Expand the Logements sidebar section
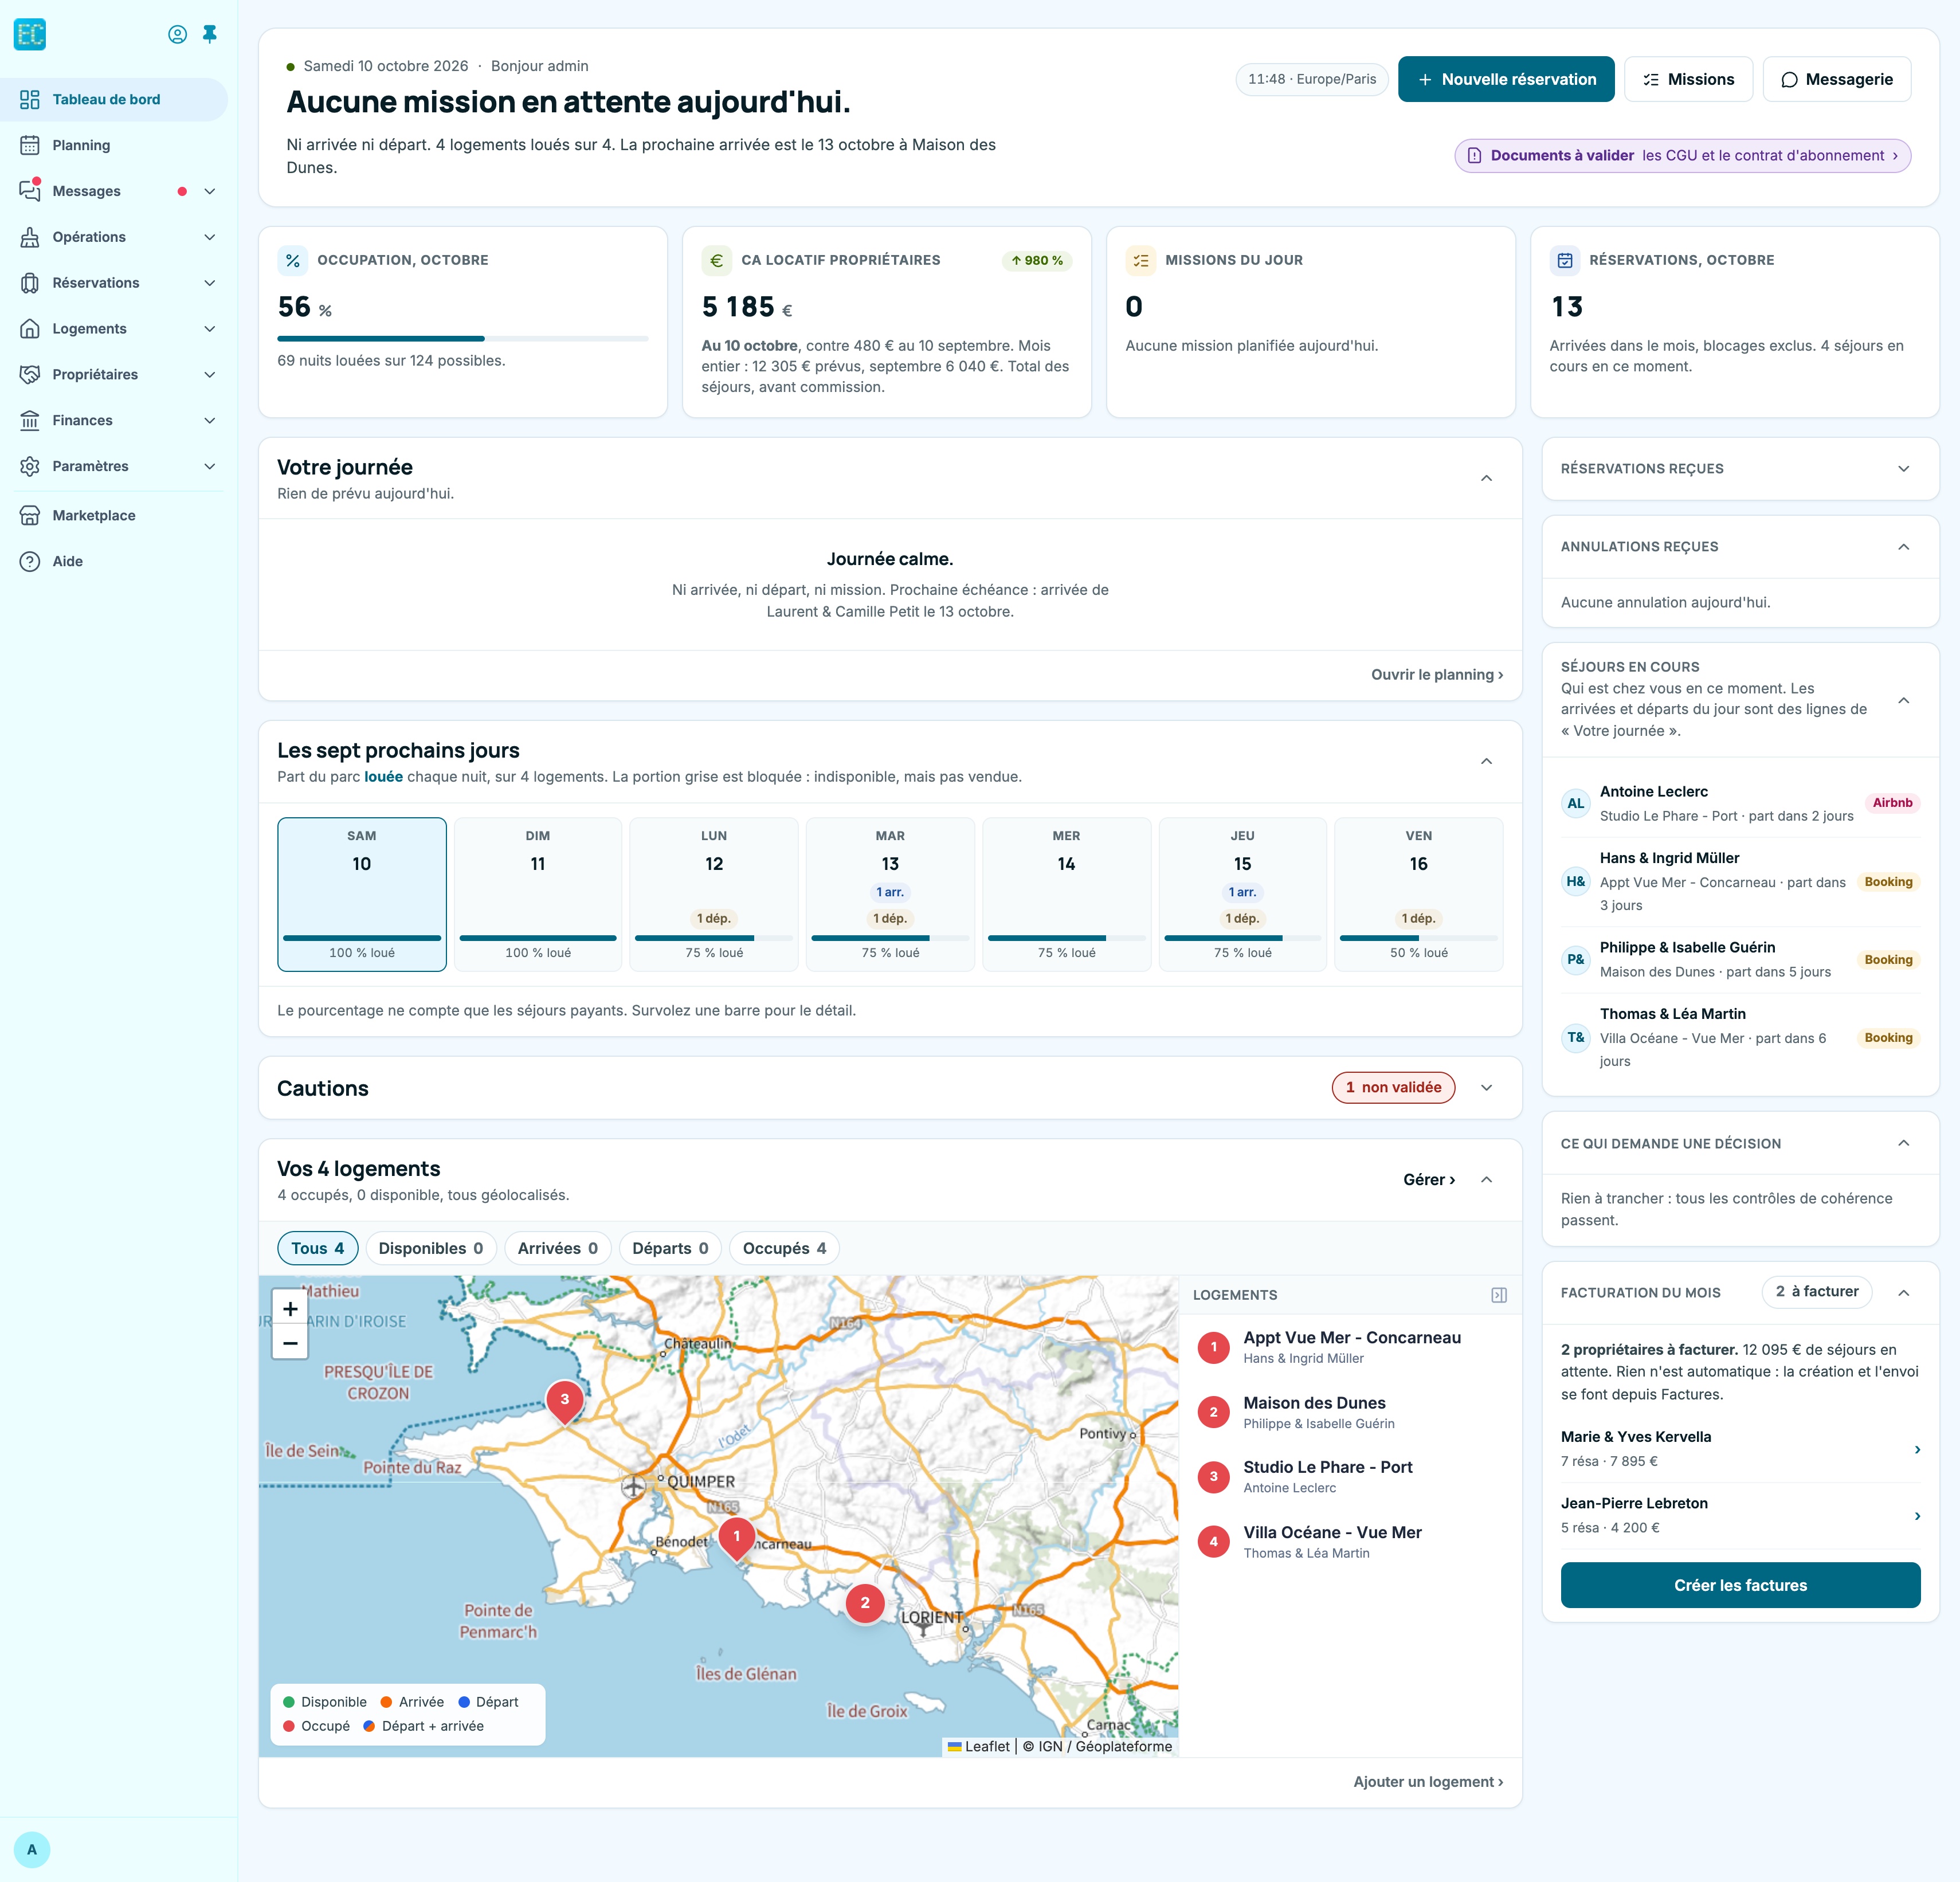The image size is (1960, 1882). click(210, 329)
